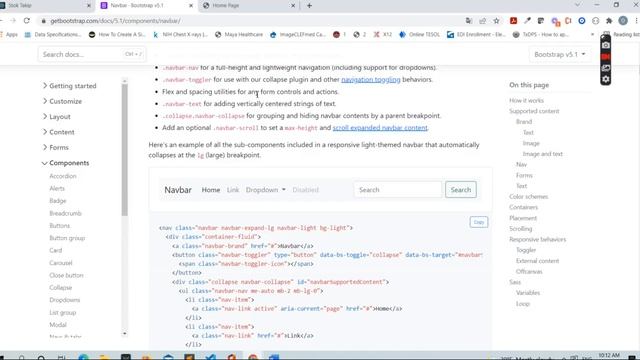Focus the Search docs input field
640x360 pixels.
(x=91, y=54)
